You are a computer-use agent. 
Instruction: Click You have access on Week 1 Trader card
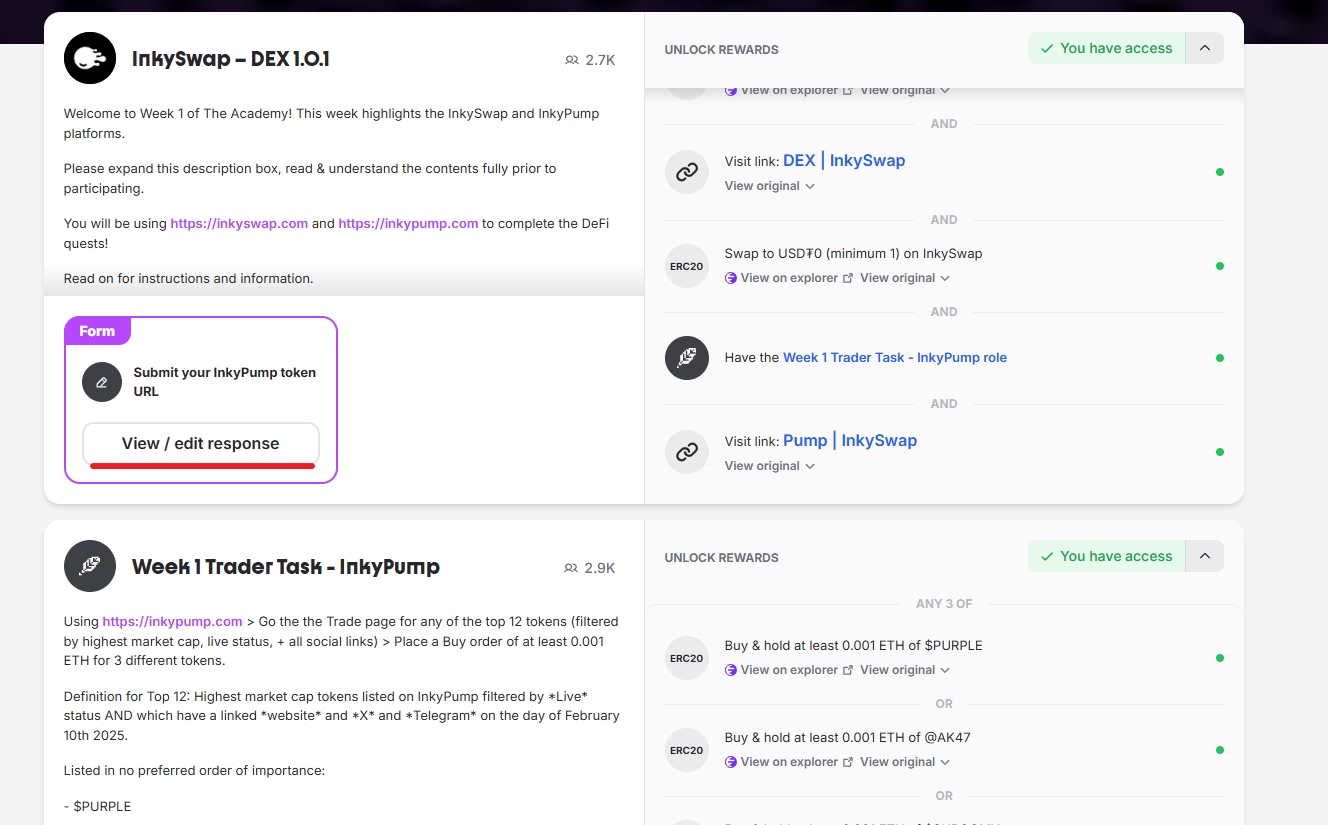(1106, 556)
